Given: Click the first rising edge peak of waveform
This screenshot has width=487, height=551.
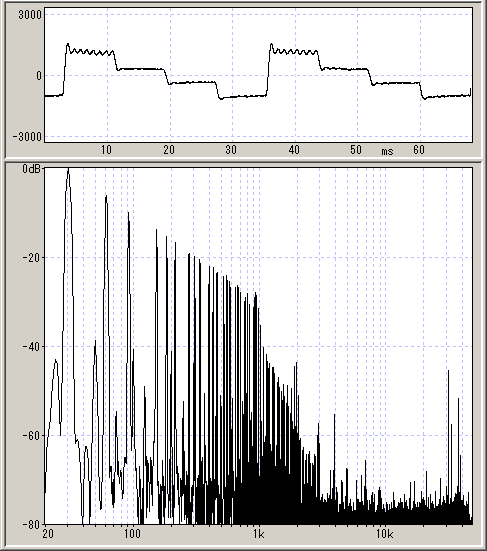Looking at the screenshot, I should click(x=68, y=45).
